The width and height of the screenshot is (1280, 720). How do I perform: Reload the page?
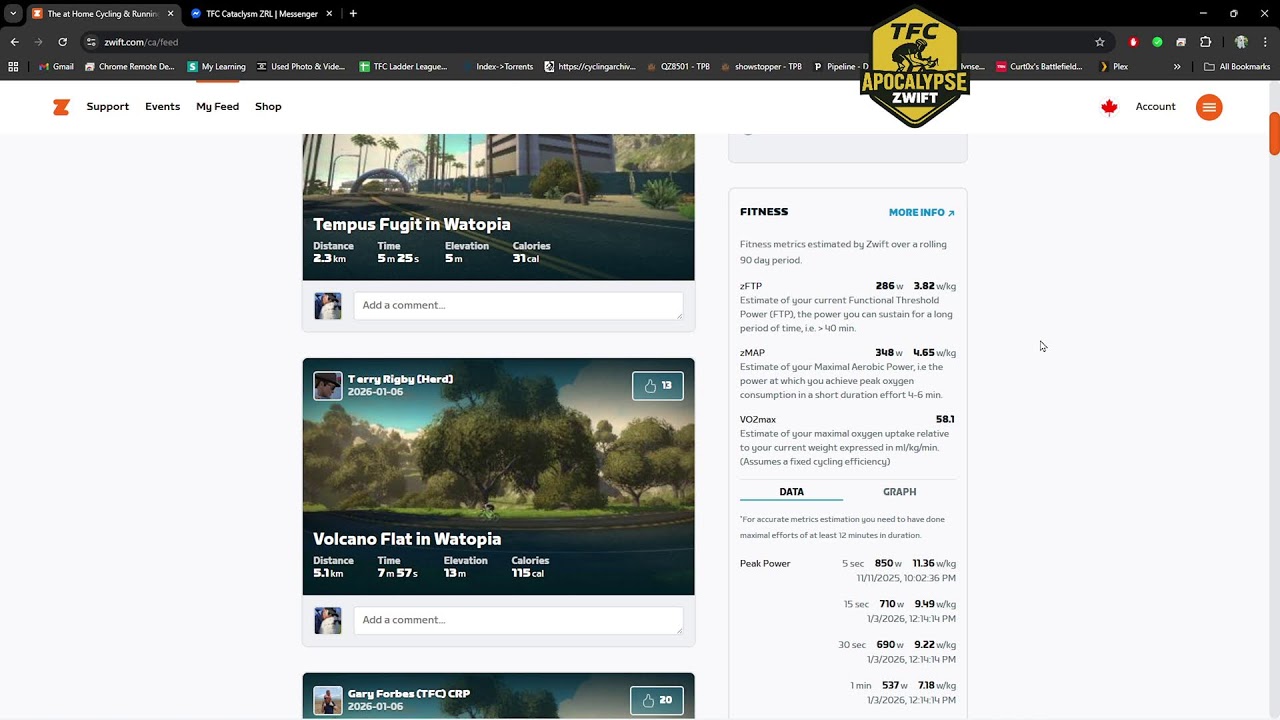click(x=62, y=42)
